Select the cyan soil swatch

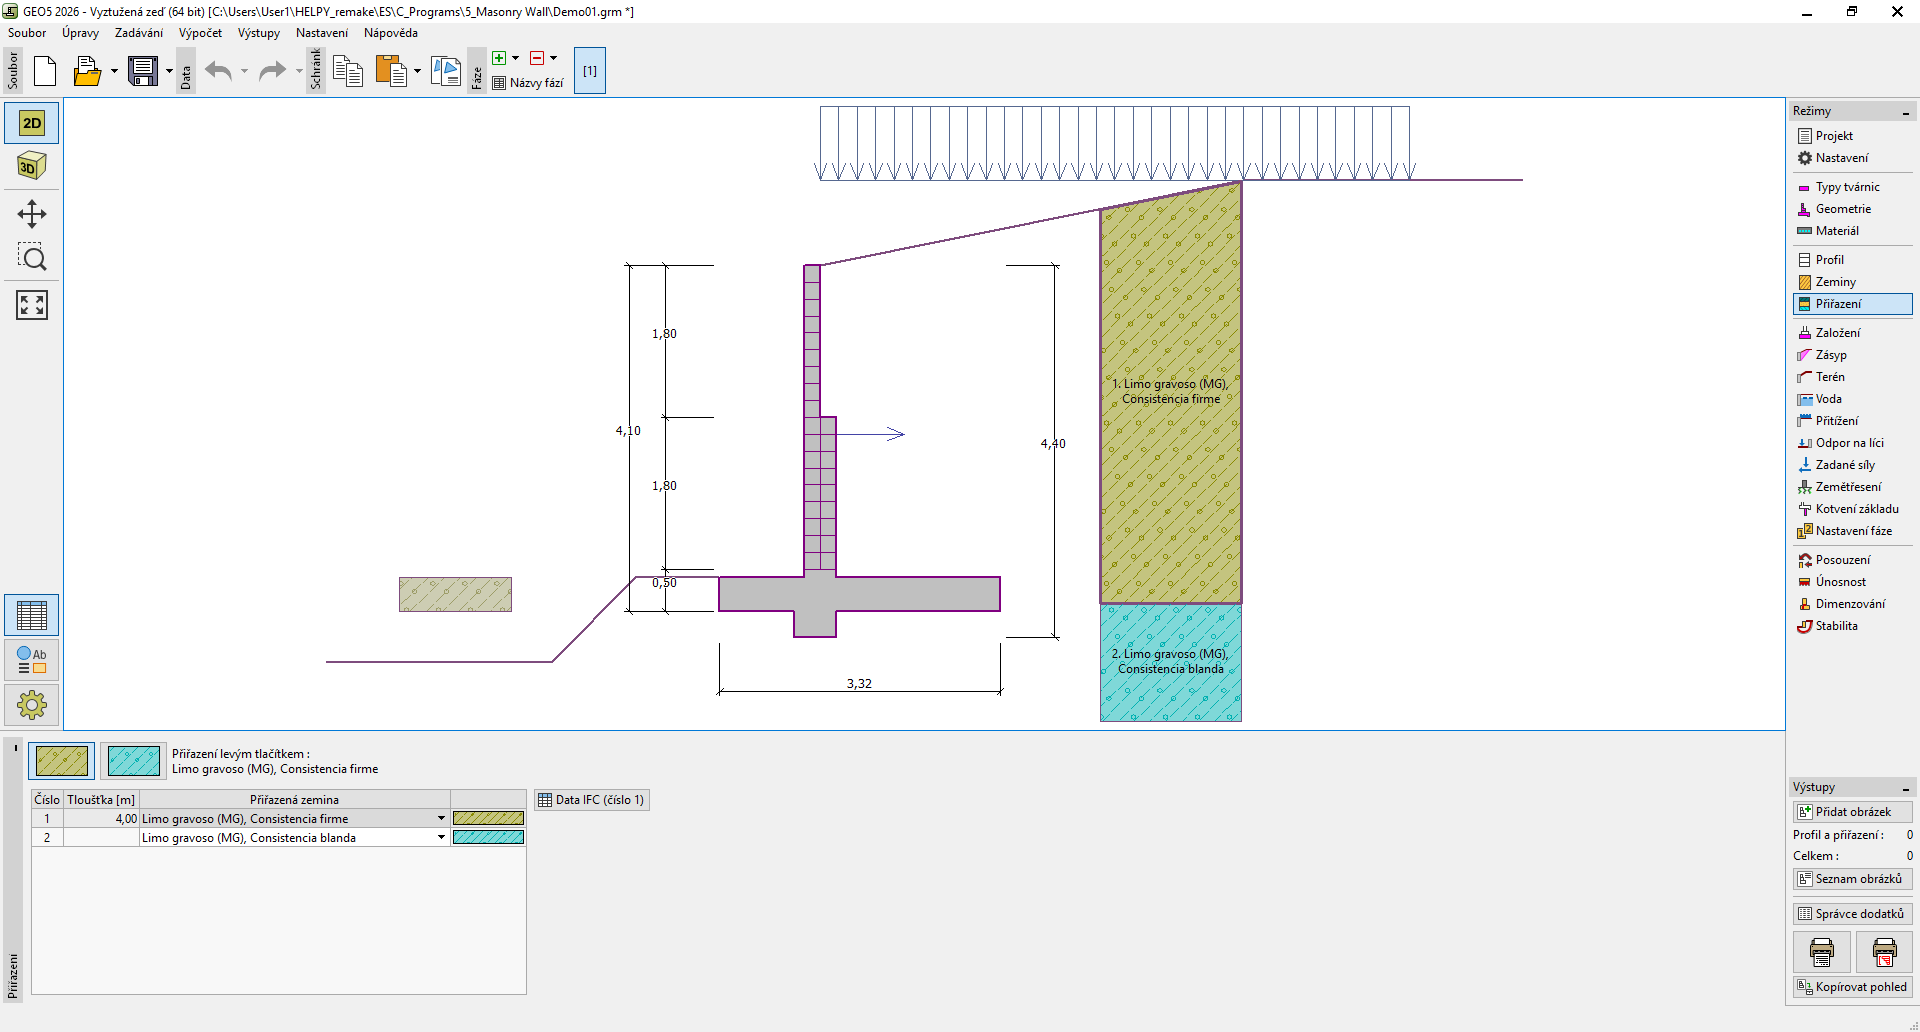tap(134, 761)
